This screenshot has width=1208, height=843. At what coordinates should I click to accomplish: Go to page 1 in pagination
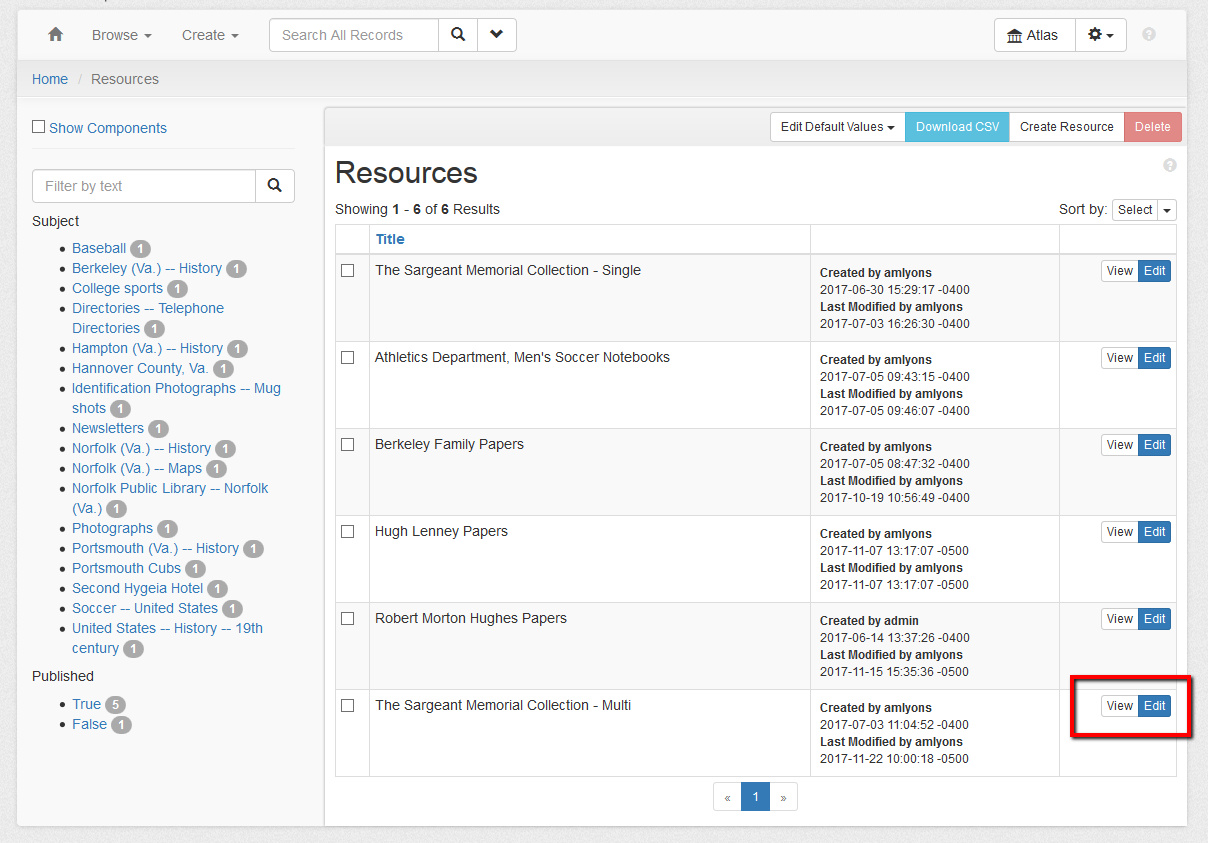click(755, 797)
